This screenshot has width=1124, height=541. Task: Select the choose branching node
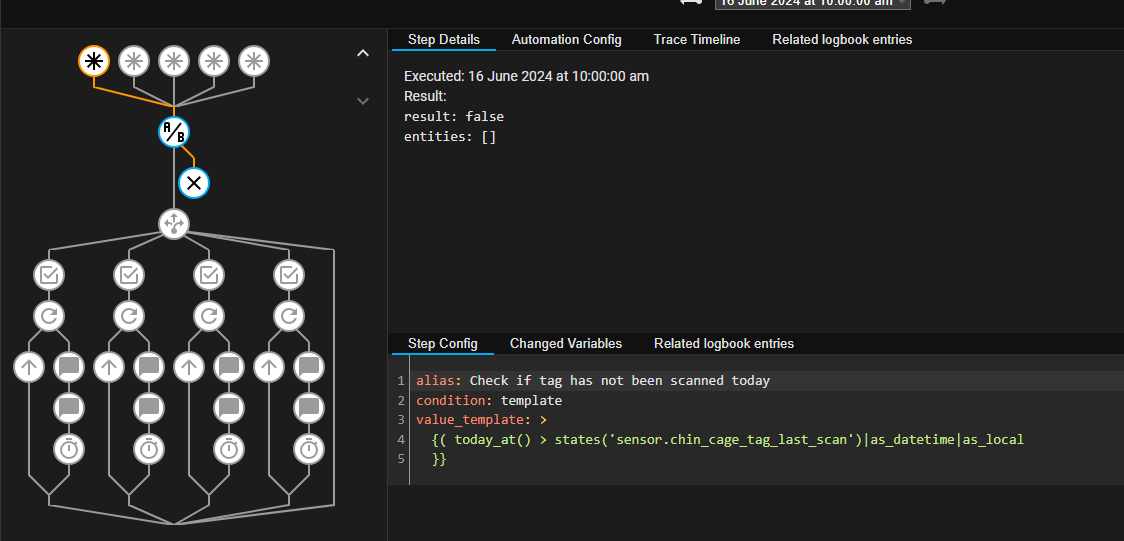tap(174, 223)
